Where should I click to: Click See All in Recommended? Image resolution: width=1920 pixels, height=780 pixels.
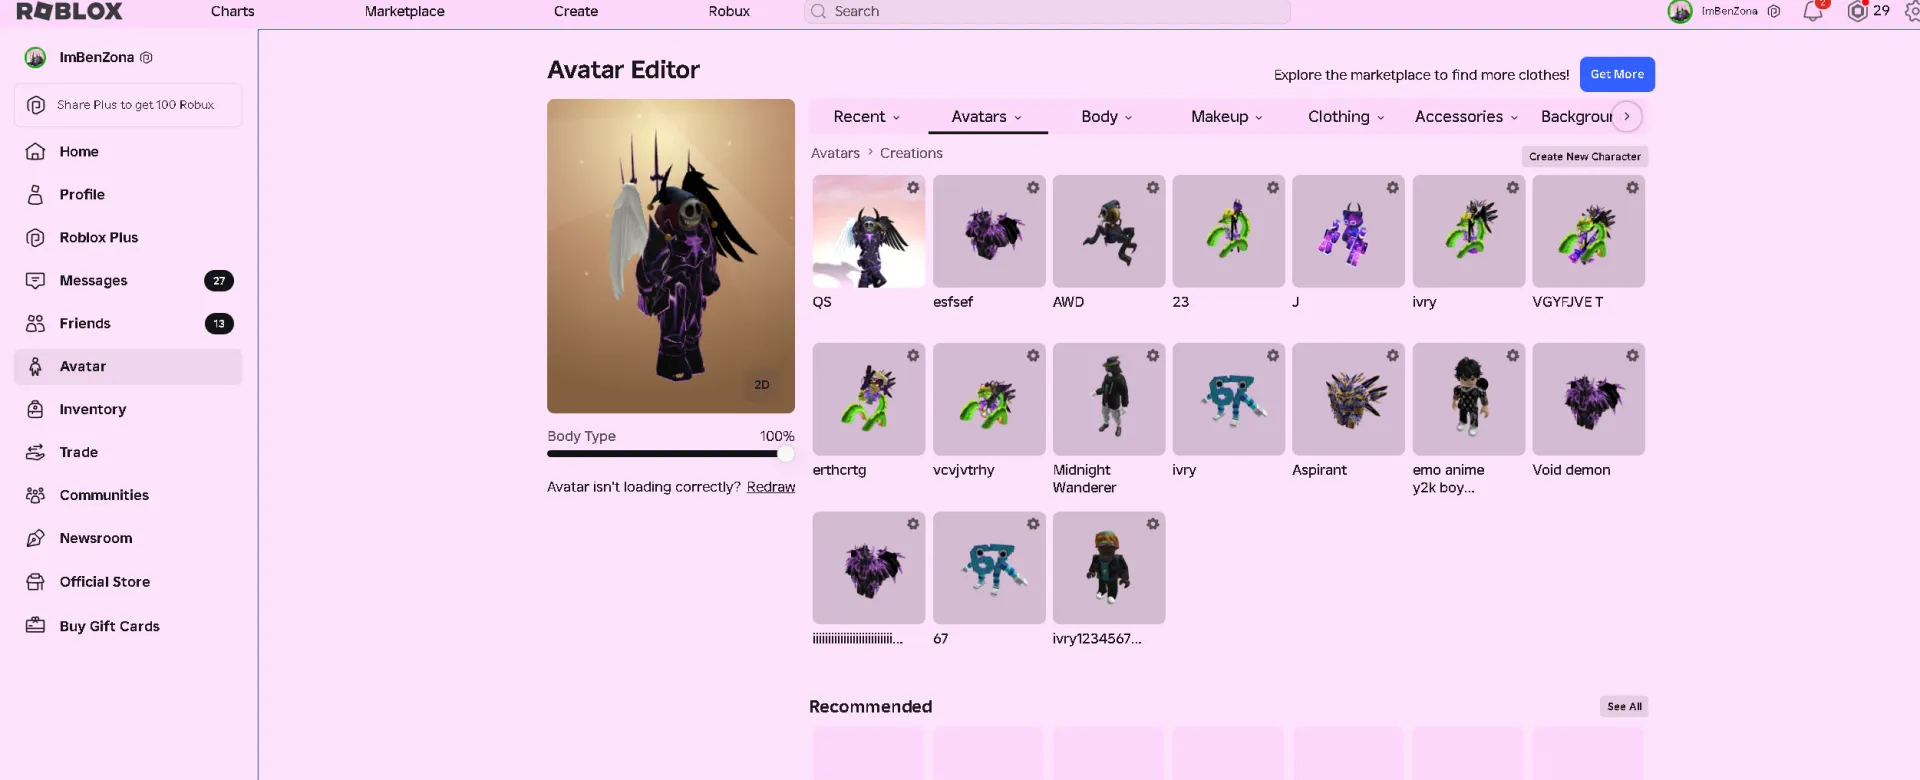[x=1624, y=707]
